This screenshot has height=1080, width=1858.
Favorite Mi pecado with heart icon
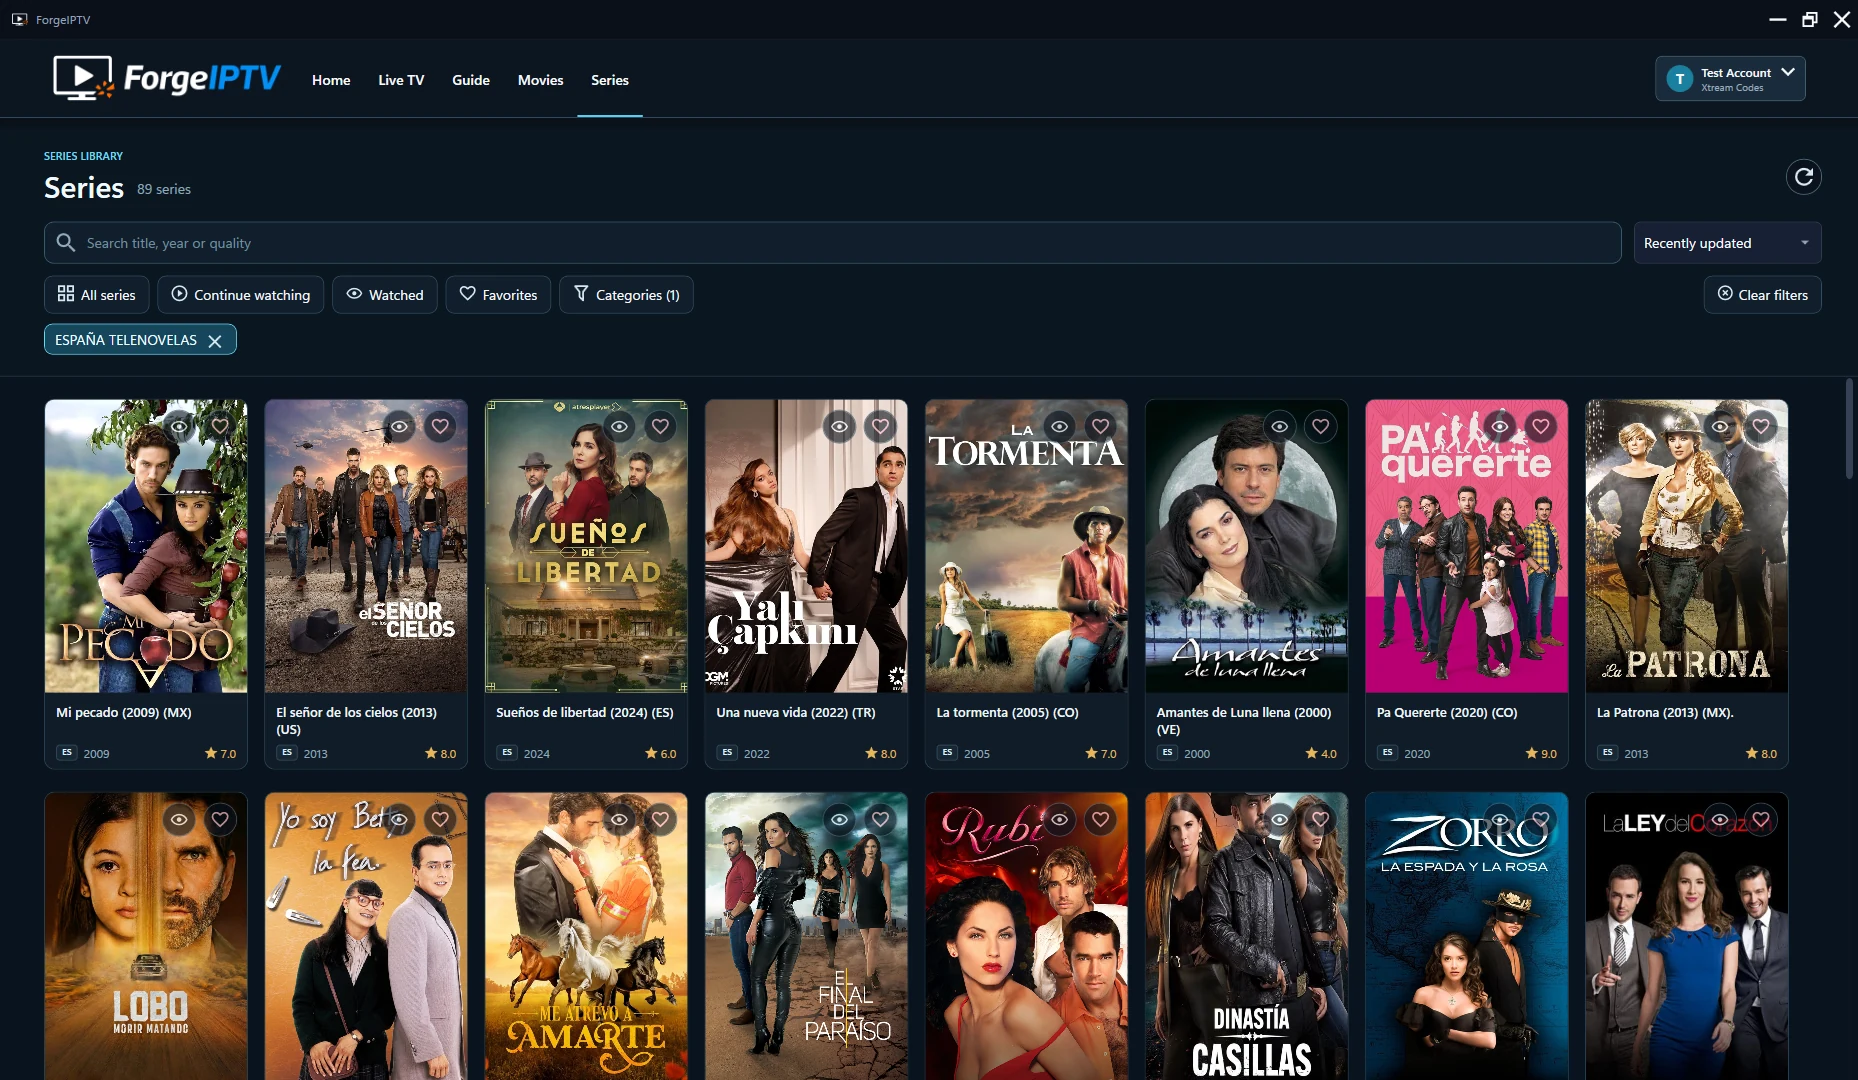220,426
